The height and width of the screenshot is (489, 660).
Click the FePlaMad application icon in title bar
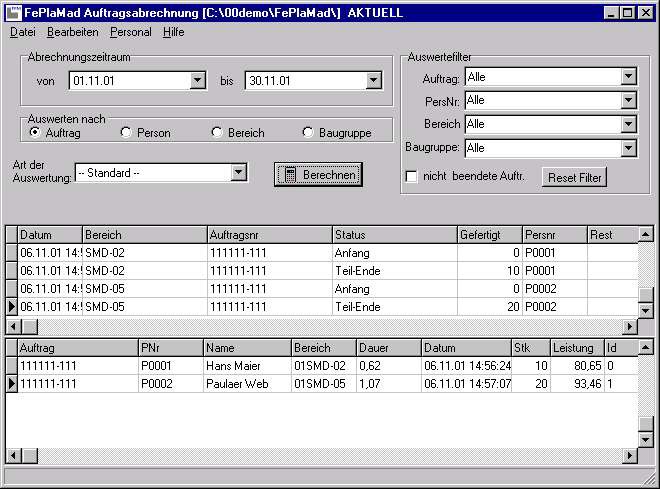(x=13, y=12)
